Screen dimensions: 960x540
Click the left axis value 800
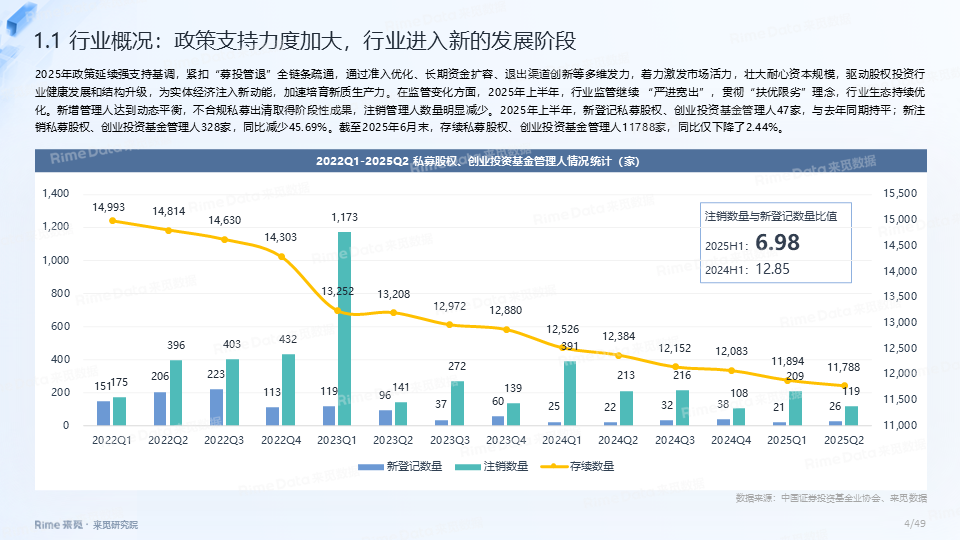point(61,293)
